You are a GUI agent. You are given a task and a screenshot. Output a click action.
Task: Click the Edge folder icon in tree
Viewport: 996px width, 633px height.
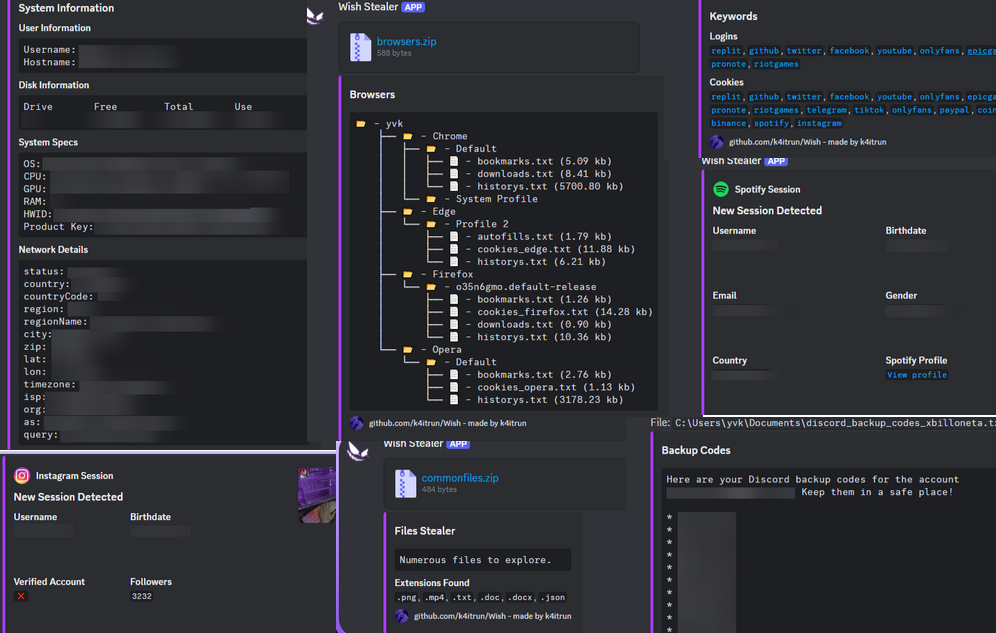408,211
